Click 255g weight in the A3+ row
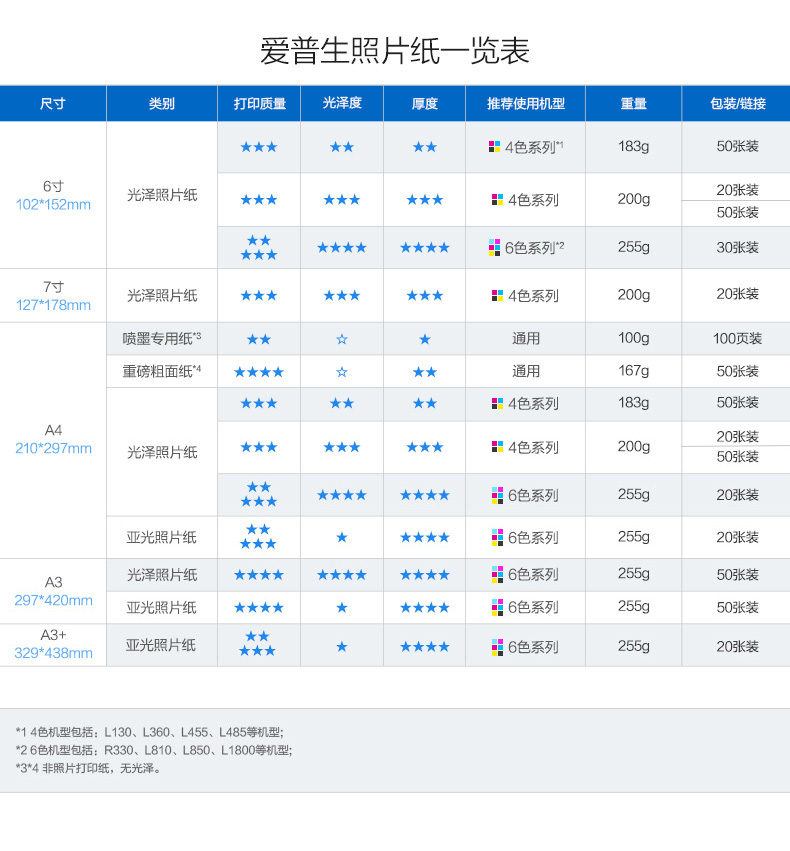 [634, 646]
